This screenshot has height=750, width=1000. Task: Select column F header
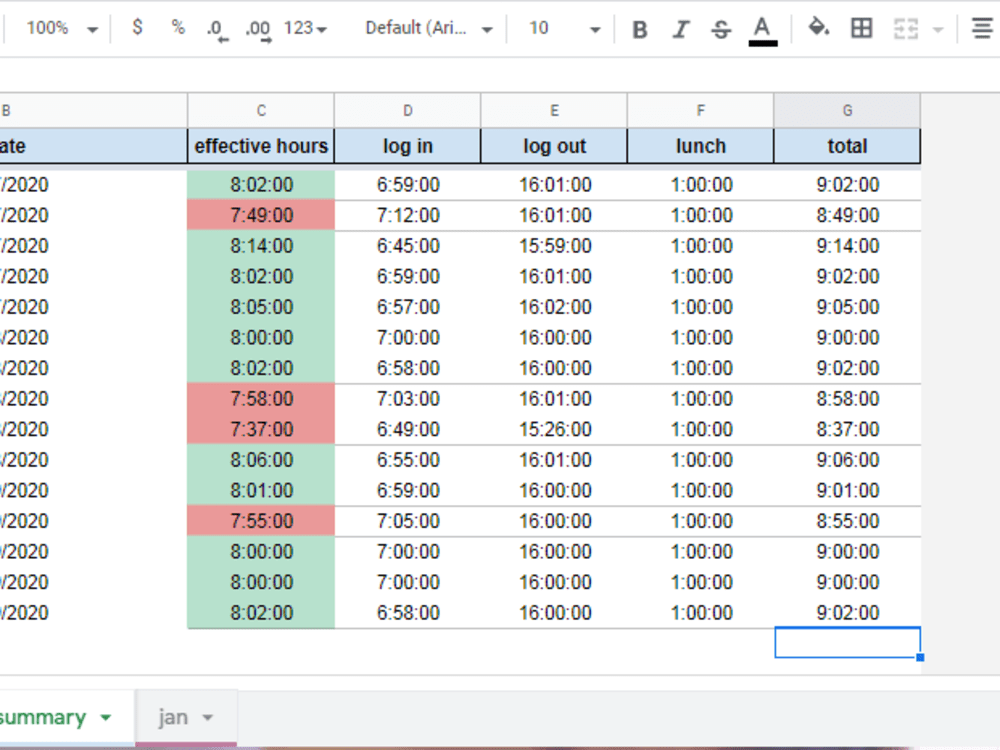pyautogui.click(x=700, y=110)
